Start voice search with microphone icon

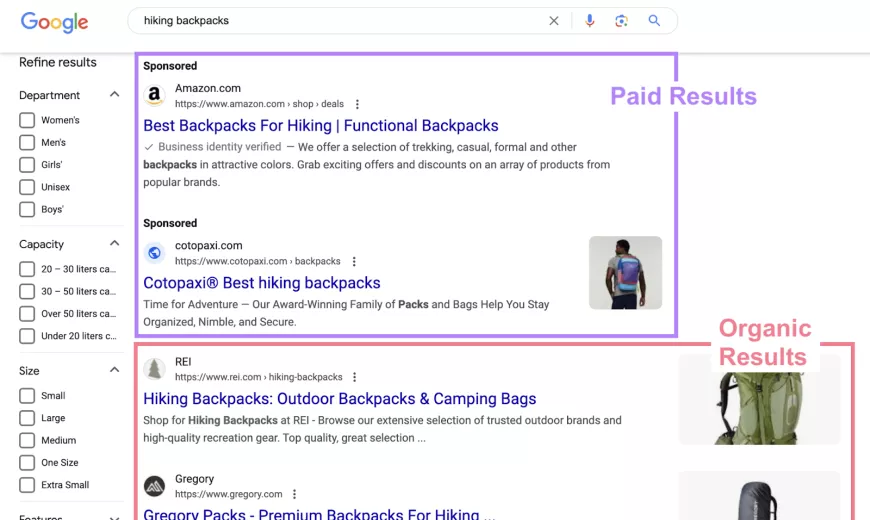tap(590, 21)
